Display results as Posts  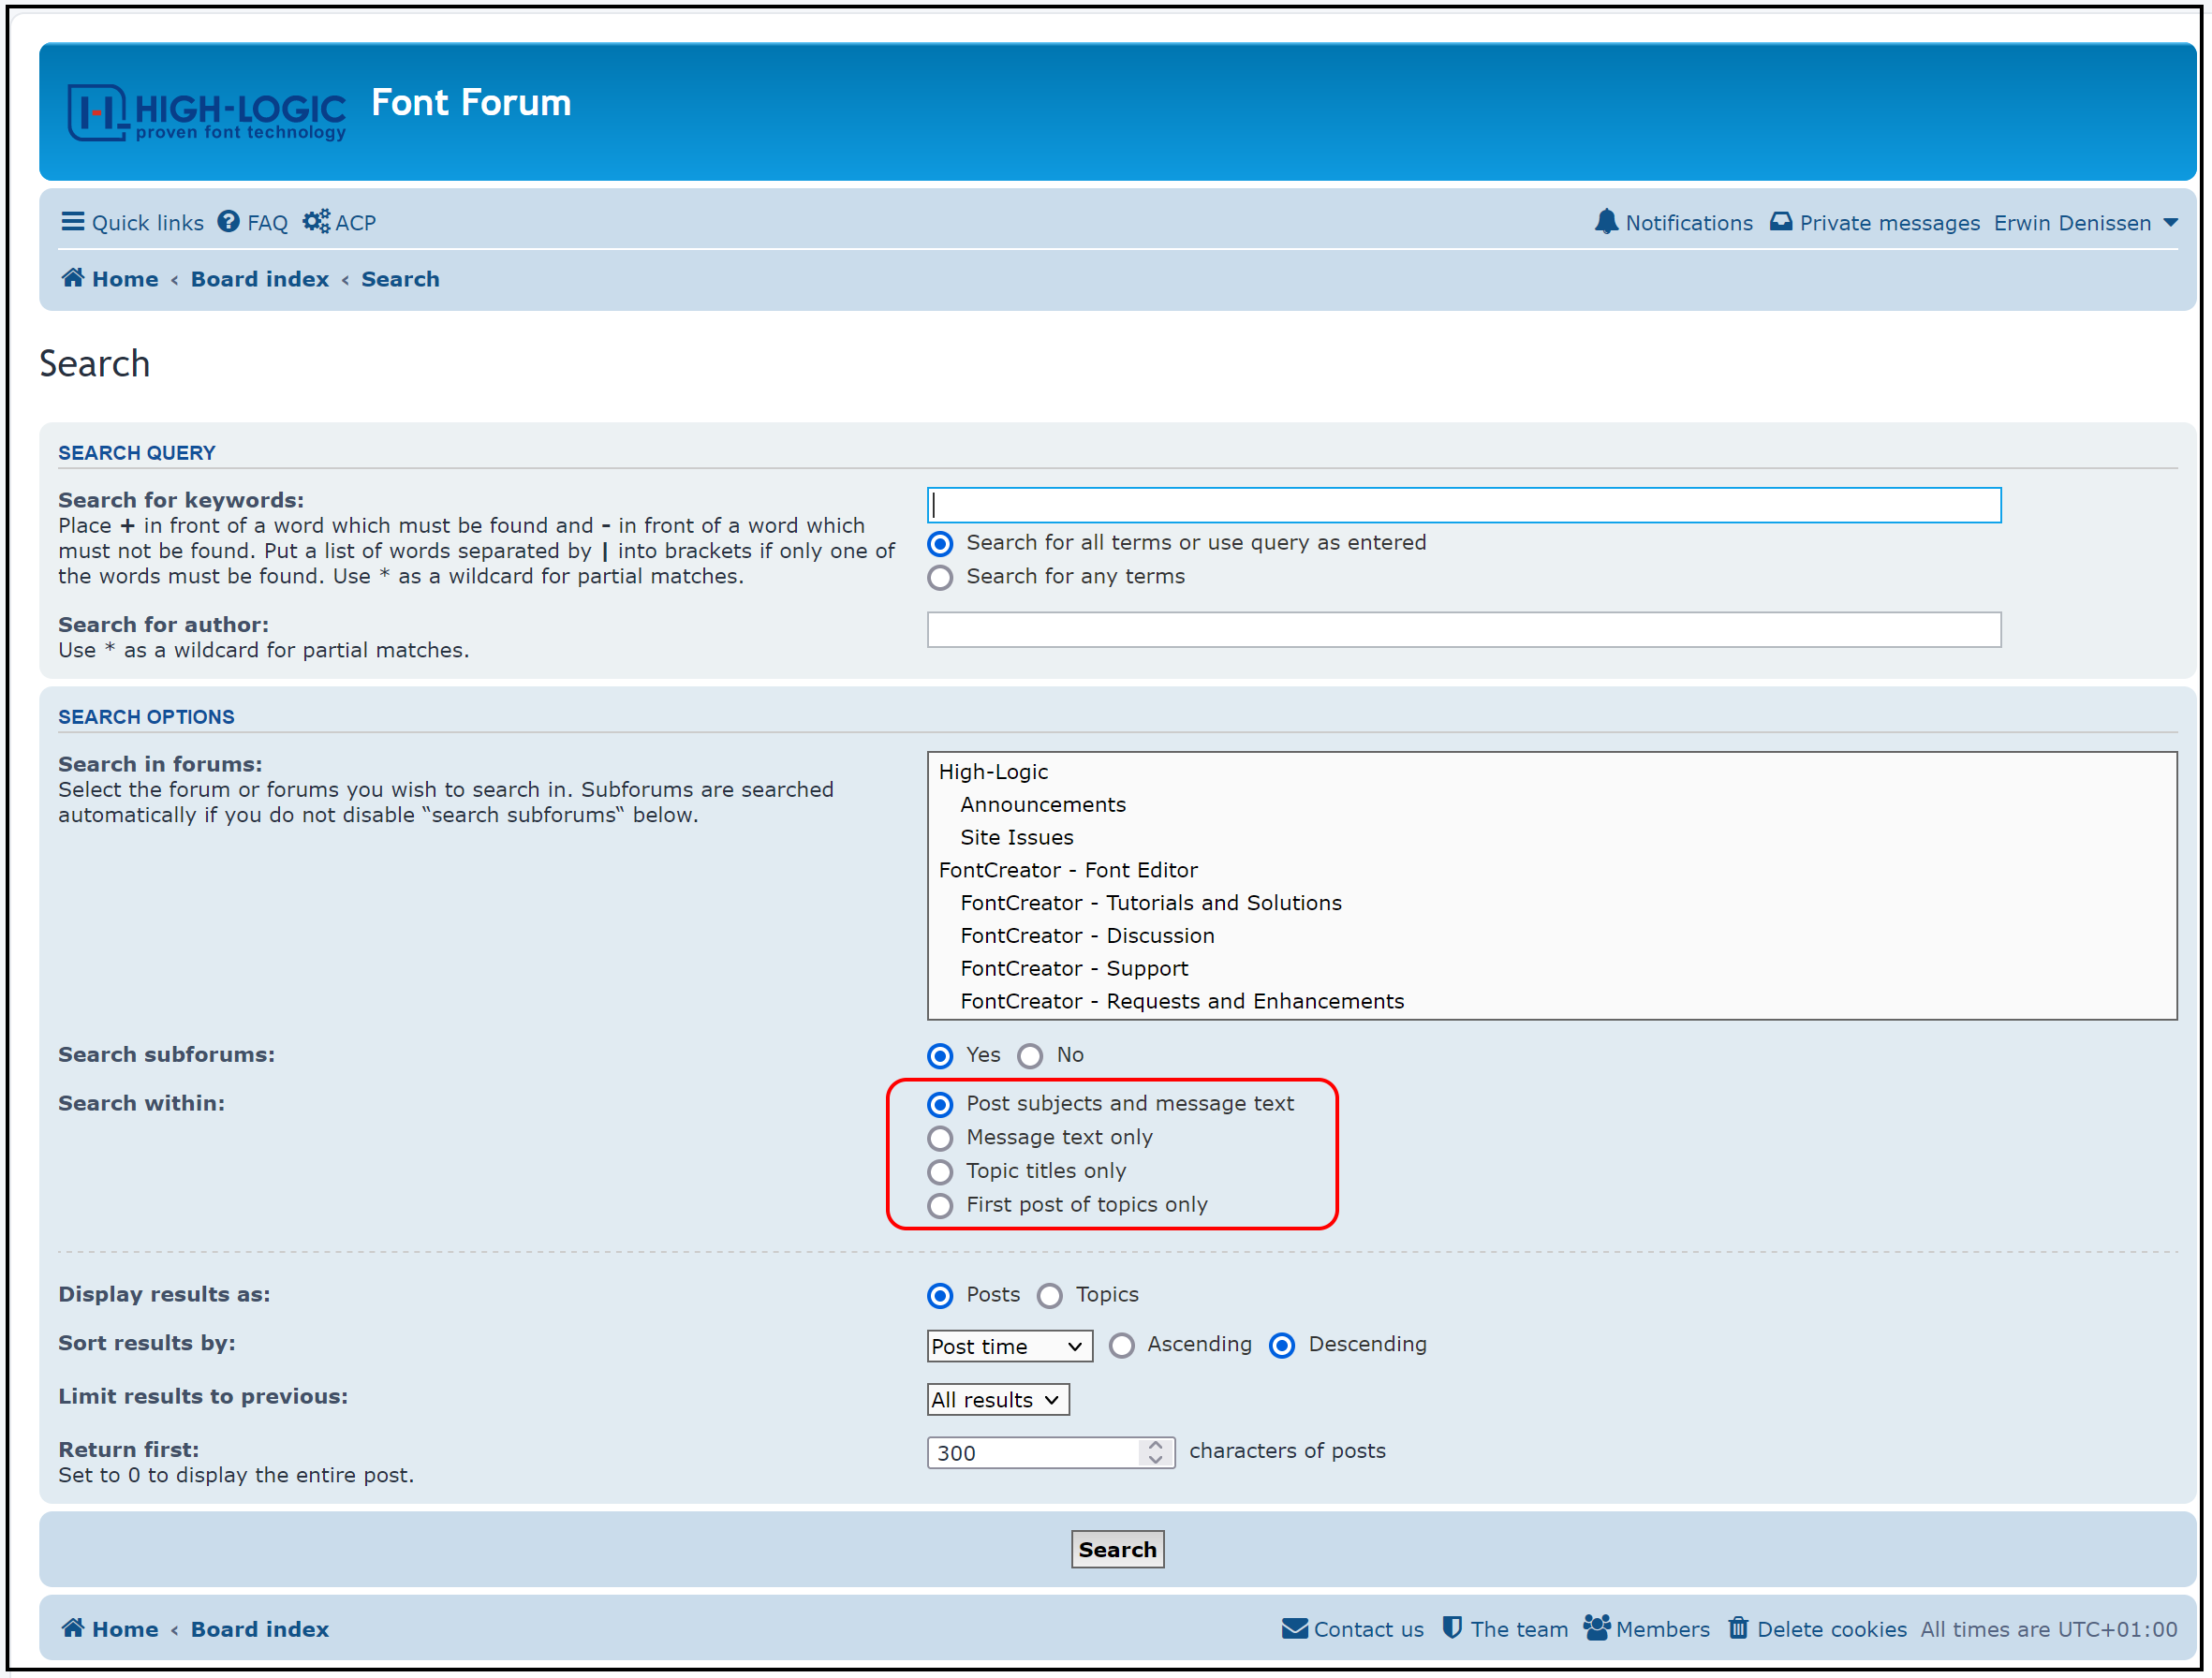click(940, 1296)
